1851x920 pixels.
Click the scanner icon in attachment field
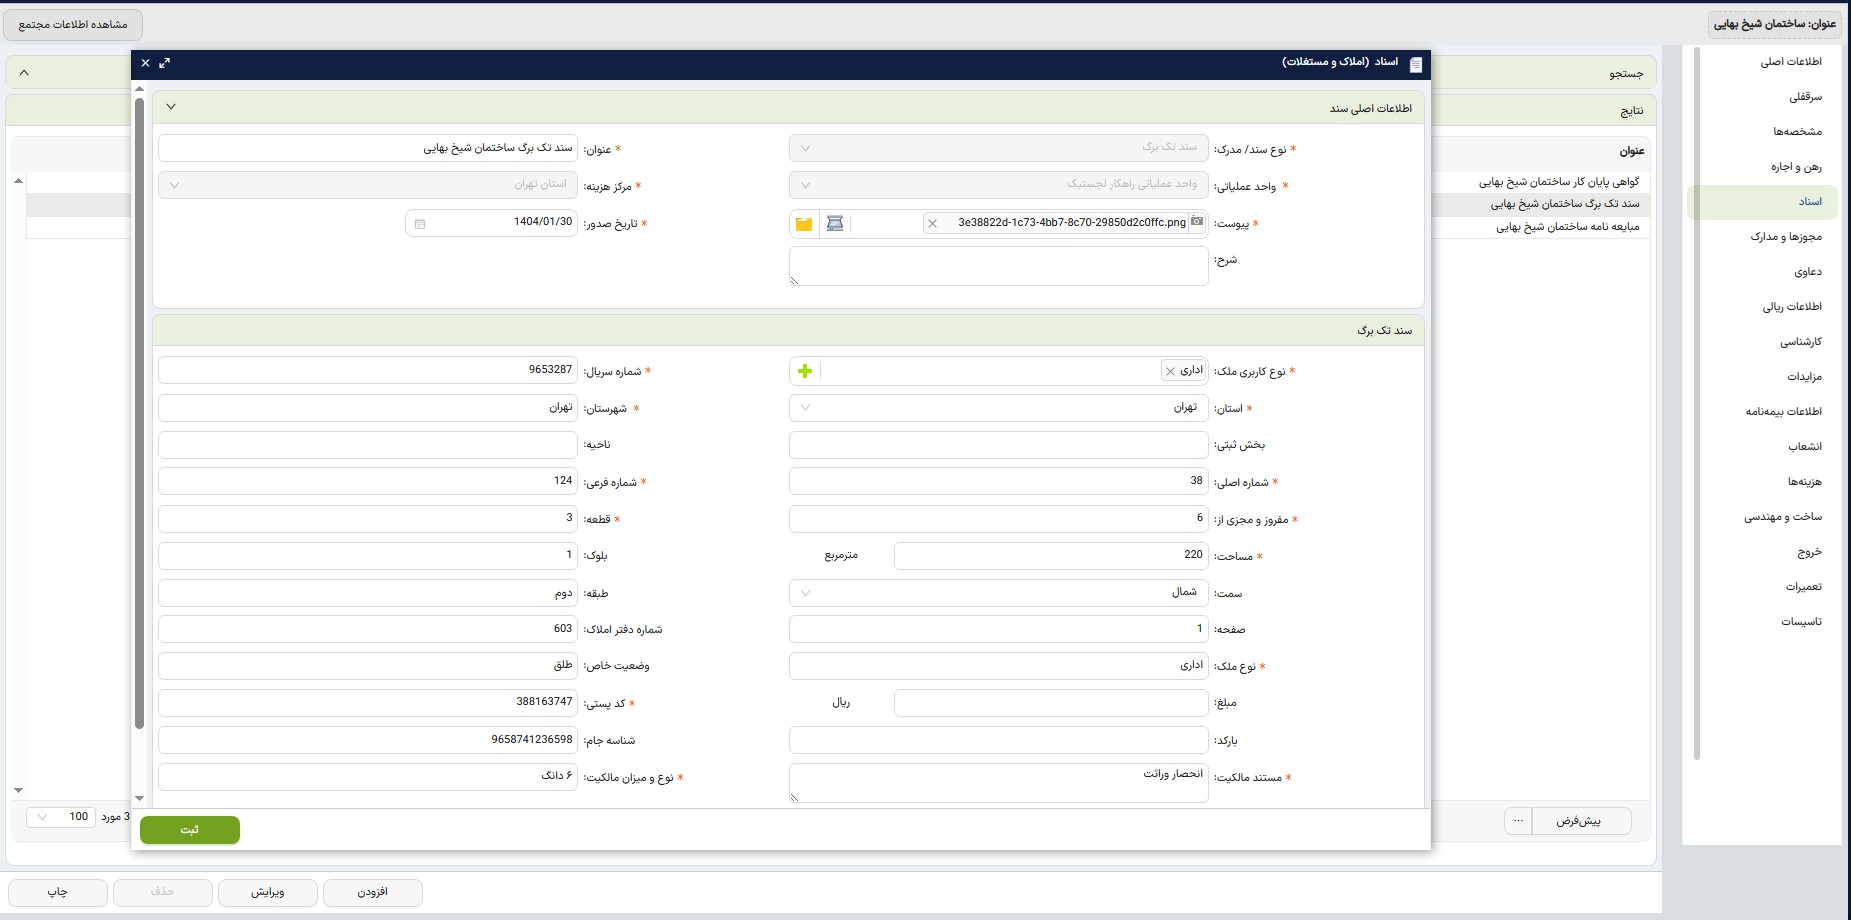tap(835, 224)
